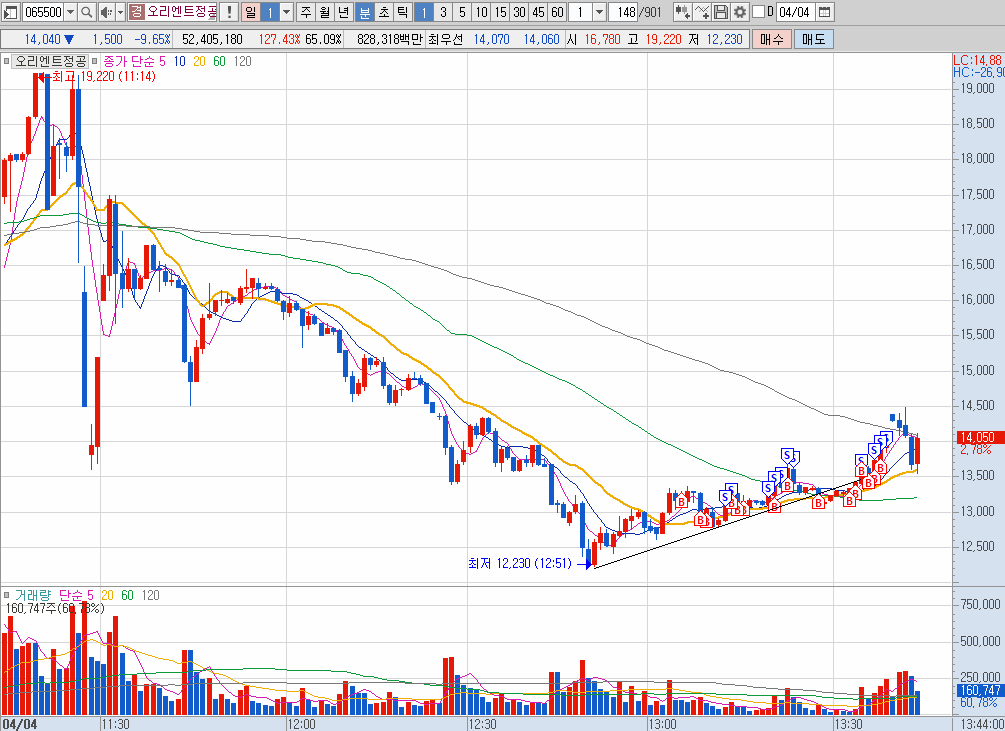
Task: Click the speaker sound icon
Action: coord(106,12)
